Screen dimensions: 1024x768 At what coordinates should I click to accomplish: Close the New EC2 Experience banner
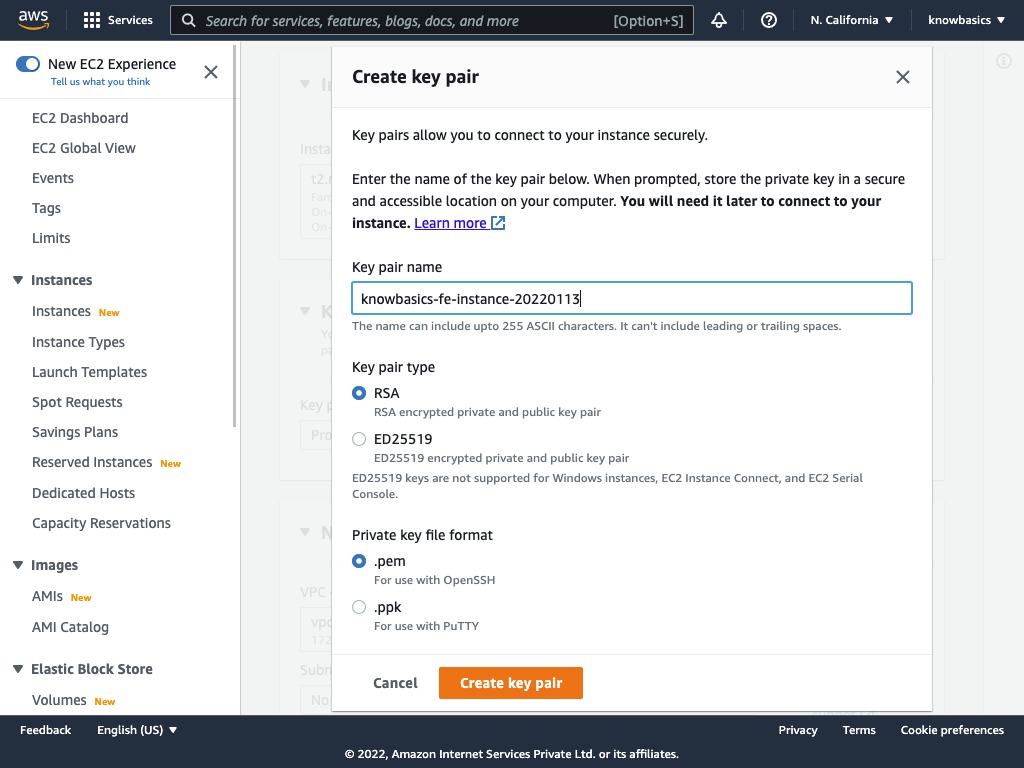210,72
